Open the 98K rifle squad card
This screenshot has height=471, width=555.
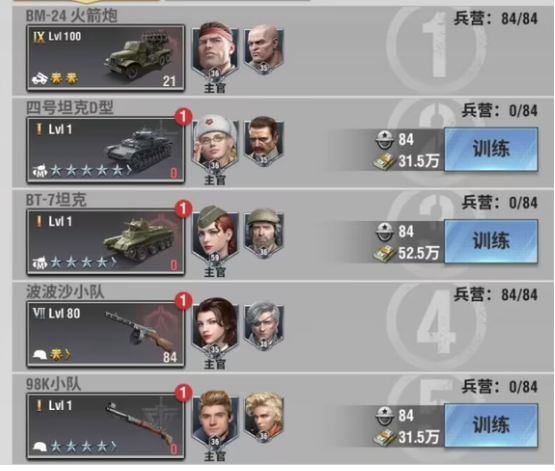105,426
